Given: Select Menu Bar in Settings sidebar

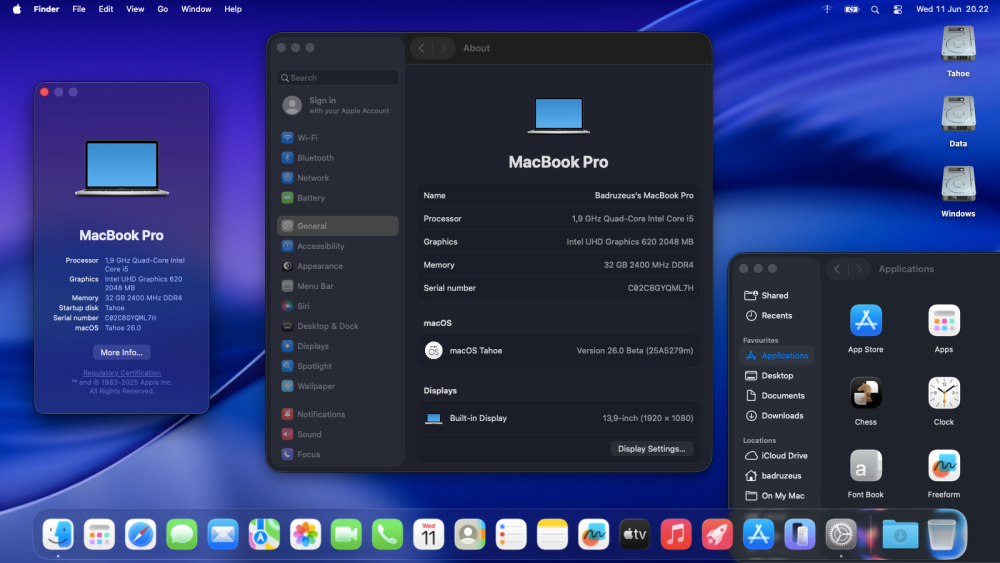Looking at the screenshot, I should [338, 286].
